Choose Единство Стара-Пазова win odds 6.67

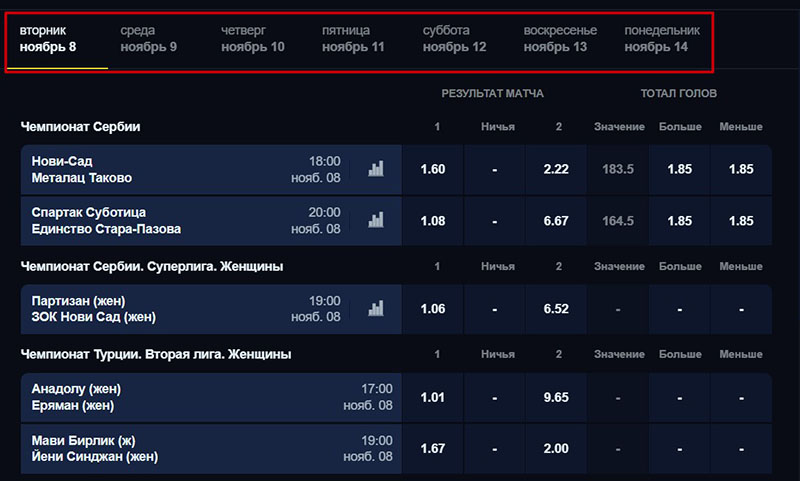(x=556, y=221)
